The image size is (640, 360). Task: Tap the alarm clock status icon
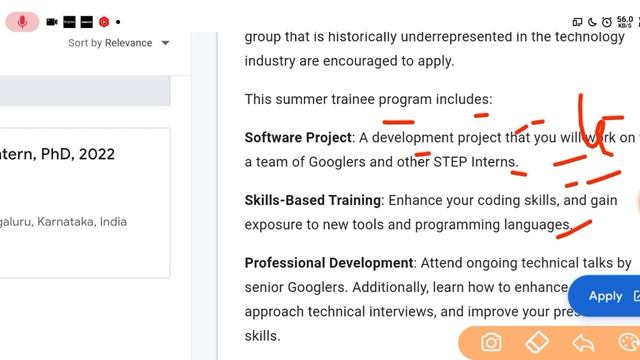(x=607, y=22)
